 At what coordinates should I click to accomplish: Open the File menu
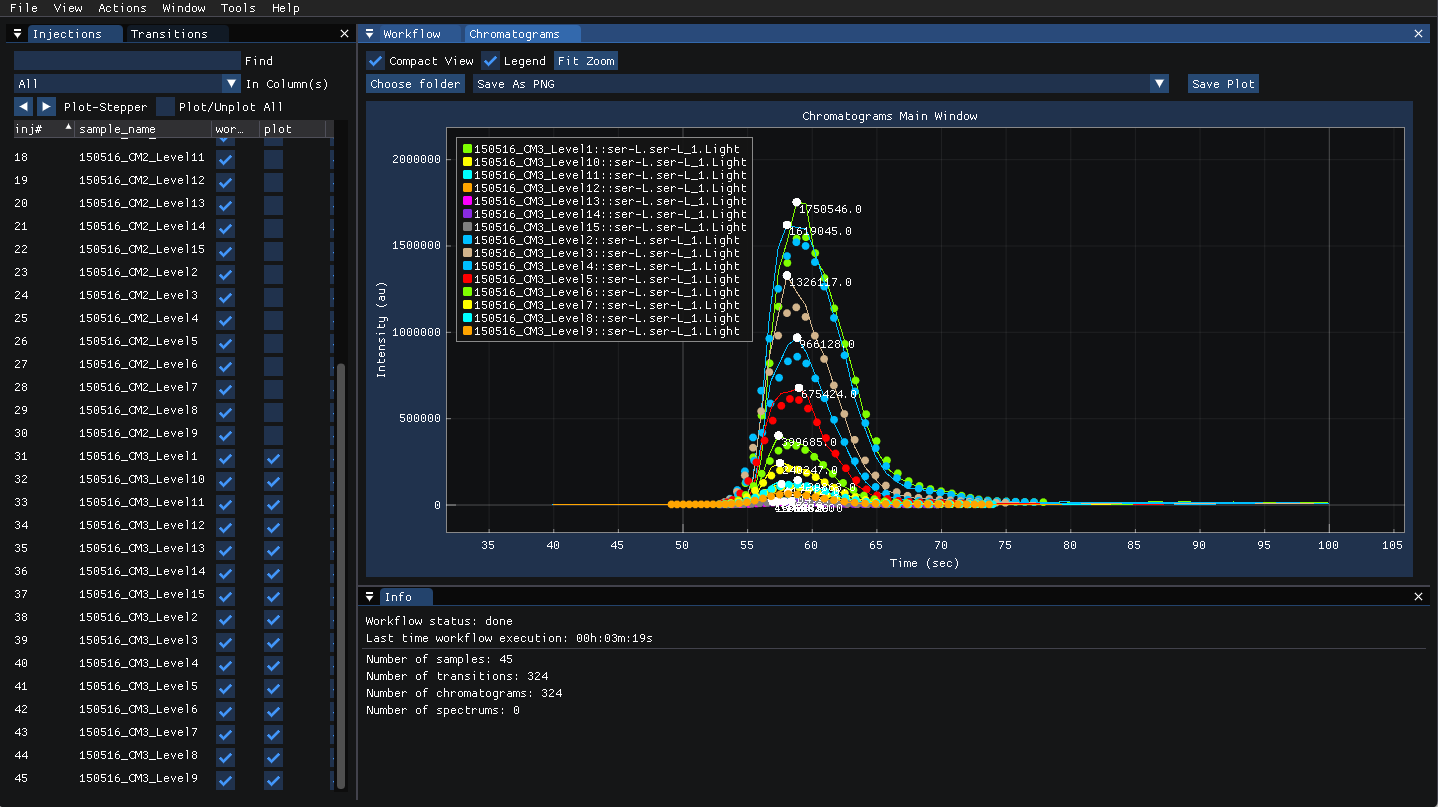[x=23, y=8]
